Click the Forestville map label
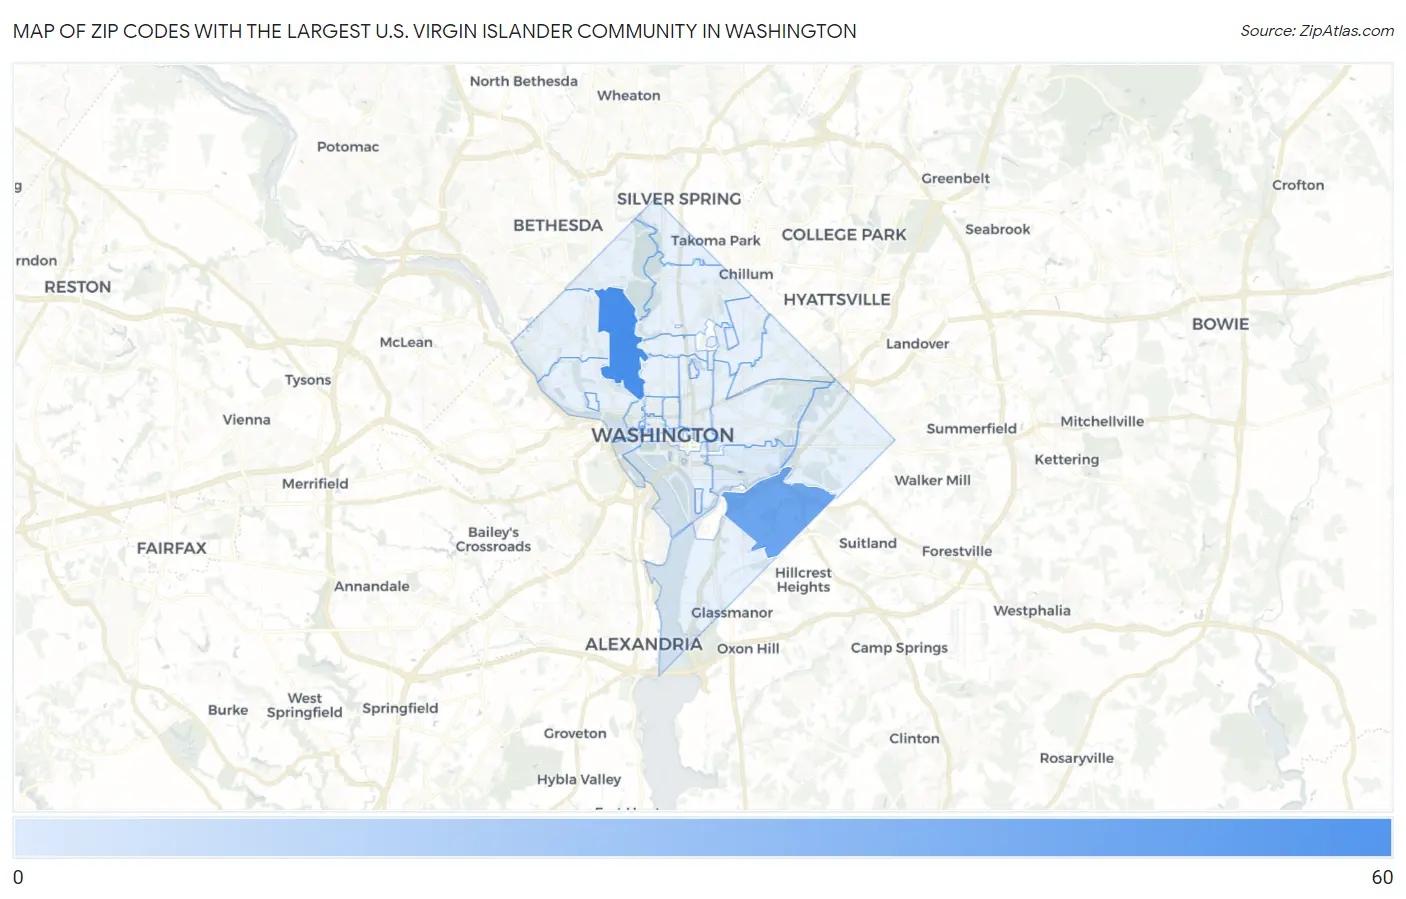Image resolution: width=1406 pixels, height=899 pixels. click(x=957, y=552)
